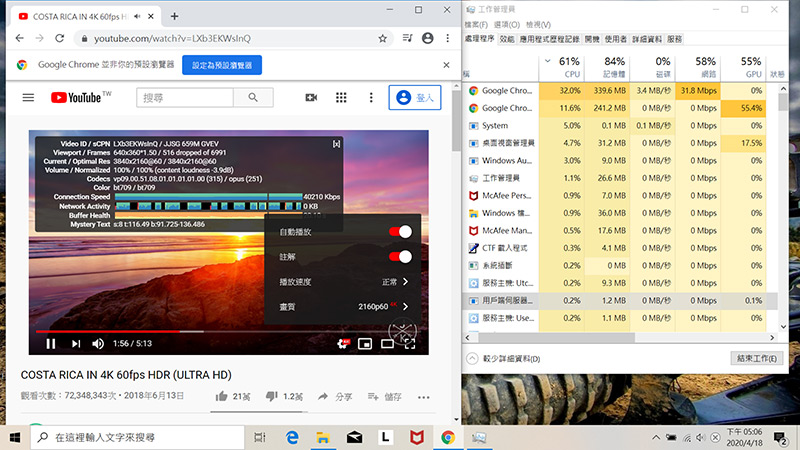Open YouTube three-dot settings menu
This screenshot has height=450, width=800.
point(371,97)
